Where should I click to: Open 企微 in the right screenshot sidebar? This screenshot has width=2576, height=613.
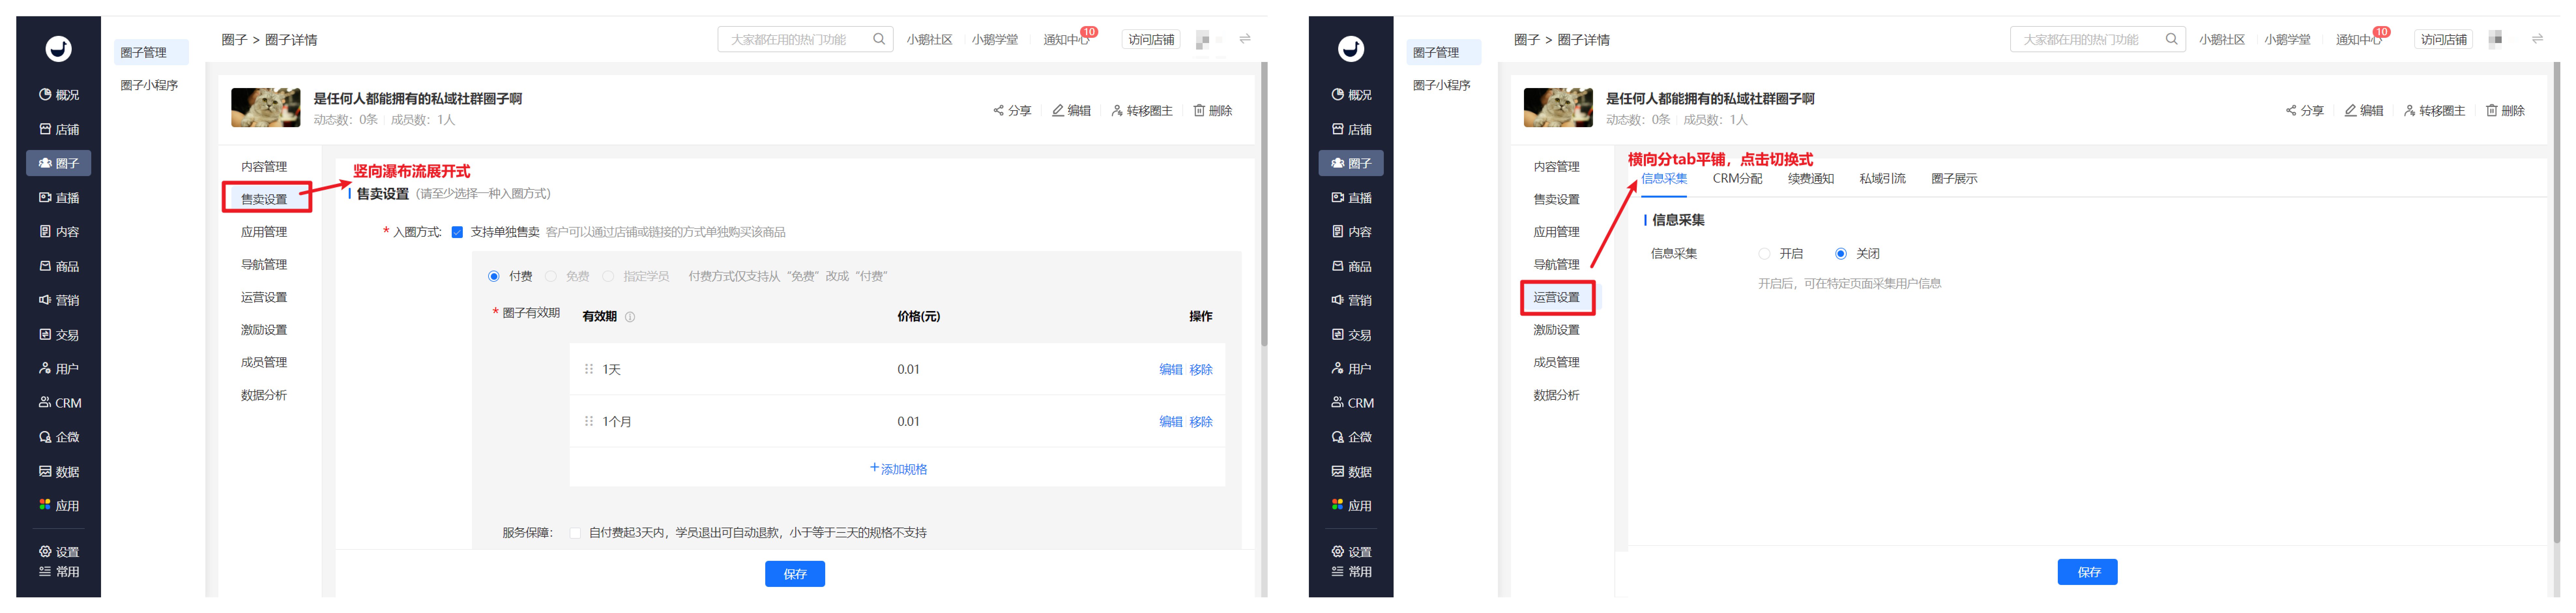[x=1352, y=437]
